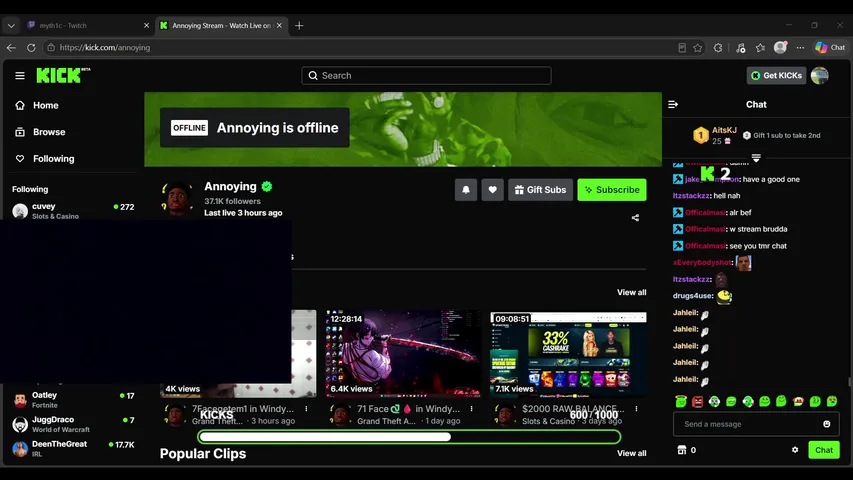853x480 pixels.
Task: Open the tab search dropdown arrow
Action: pyautogui.click(x=11, y=26)
